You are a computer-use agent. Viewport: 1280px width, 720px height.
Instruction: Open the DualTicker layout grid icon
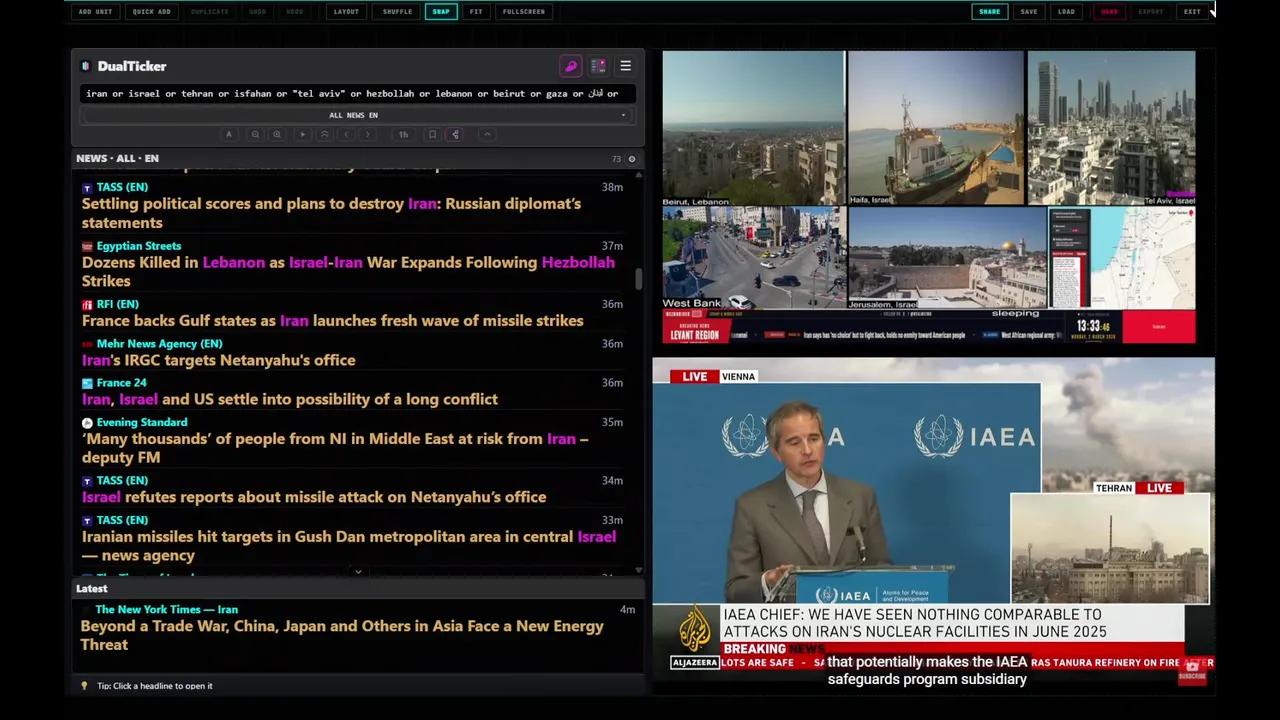pos(598,66)
